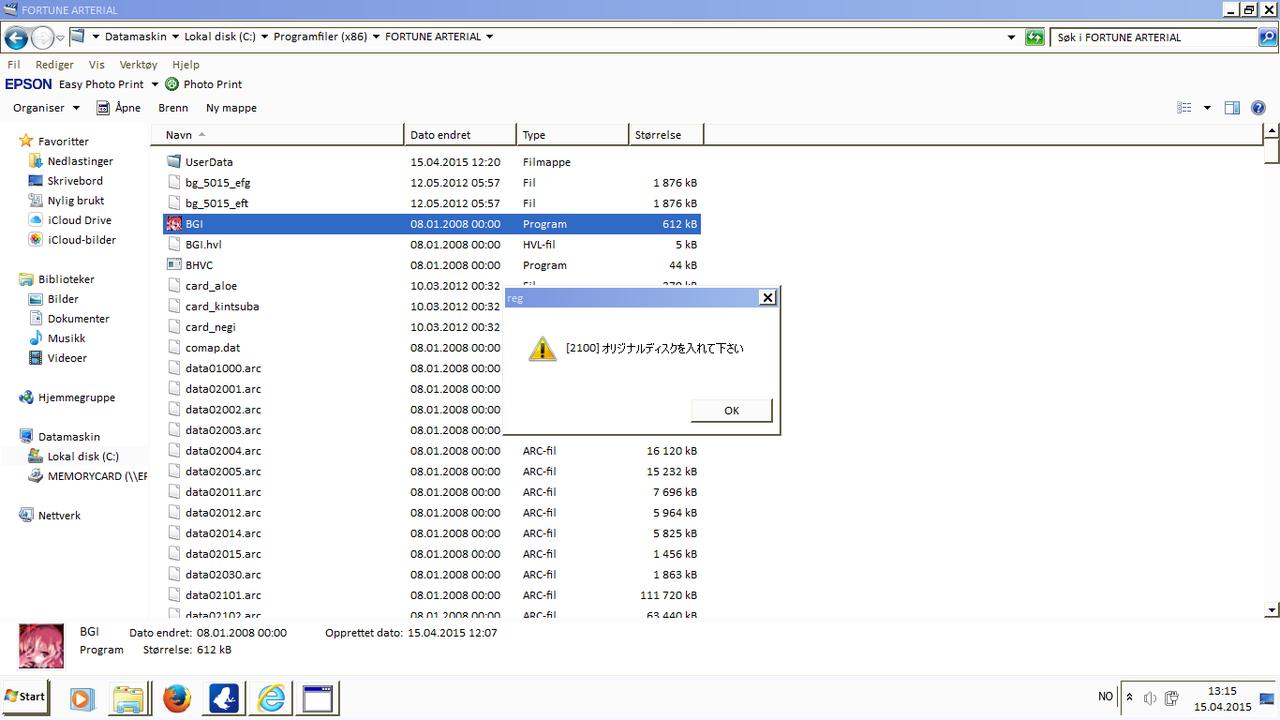Close the reg dialog with X
This screenshot has height=720, width=1280.
[767, 298]
